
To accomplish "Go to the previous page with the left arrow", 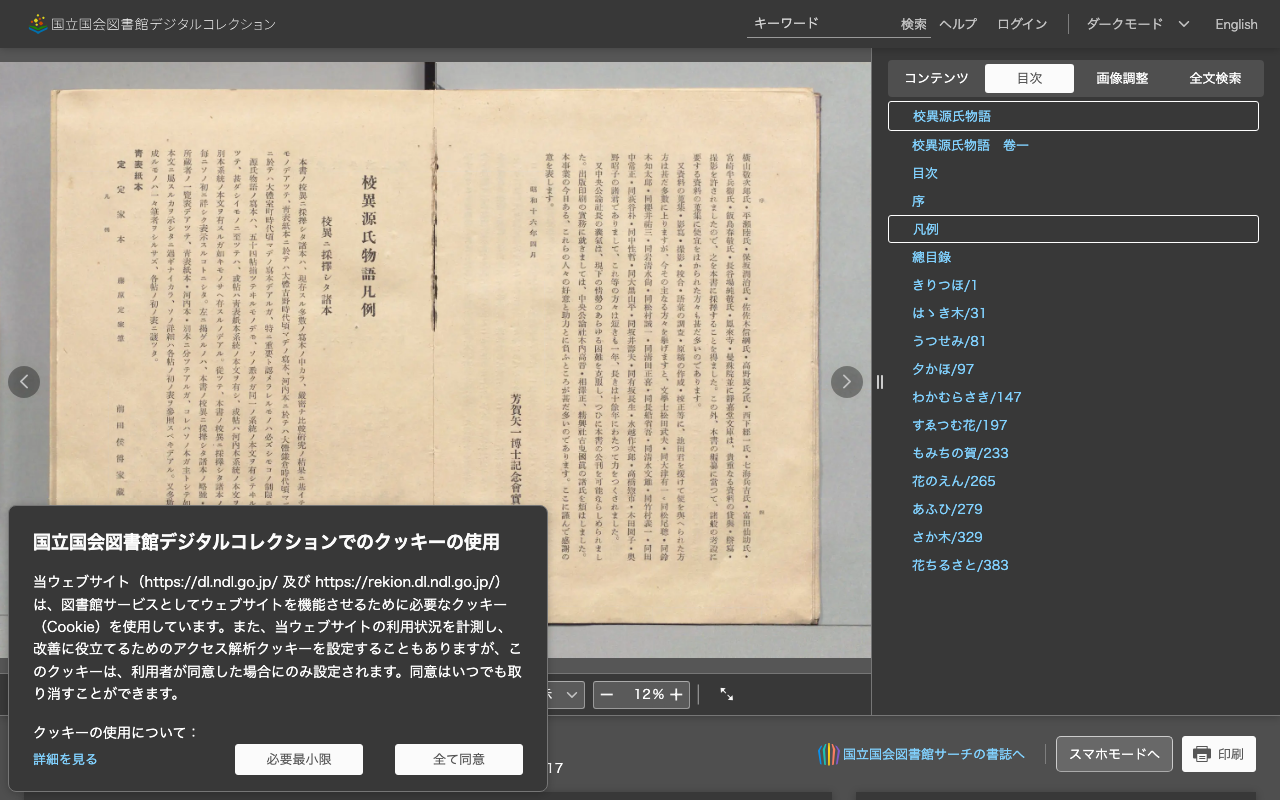I will 24,382.
